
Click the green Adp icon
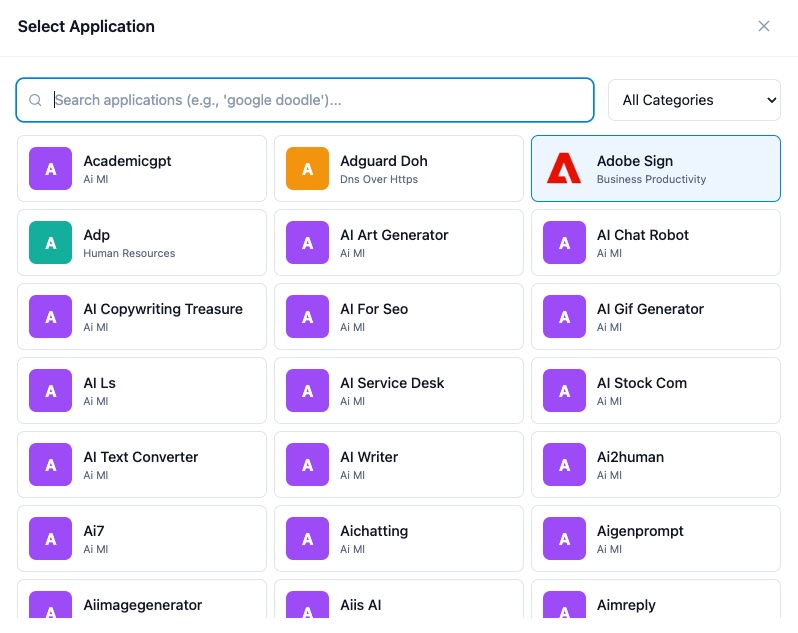coord(50,242)
